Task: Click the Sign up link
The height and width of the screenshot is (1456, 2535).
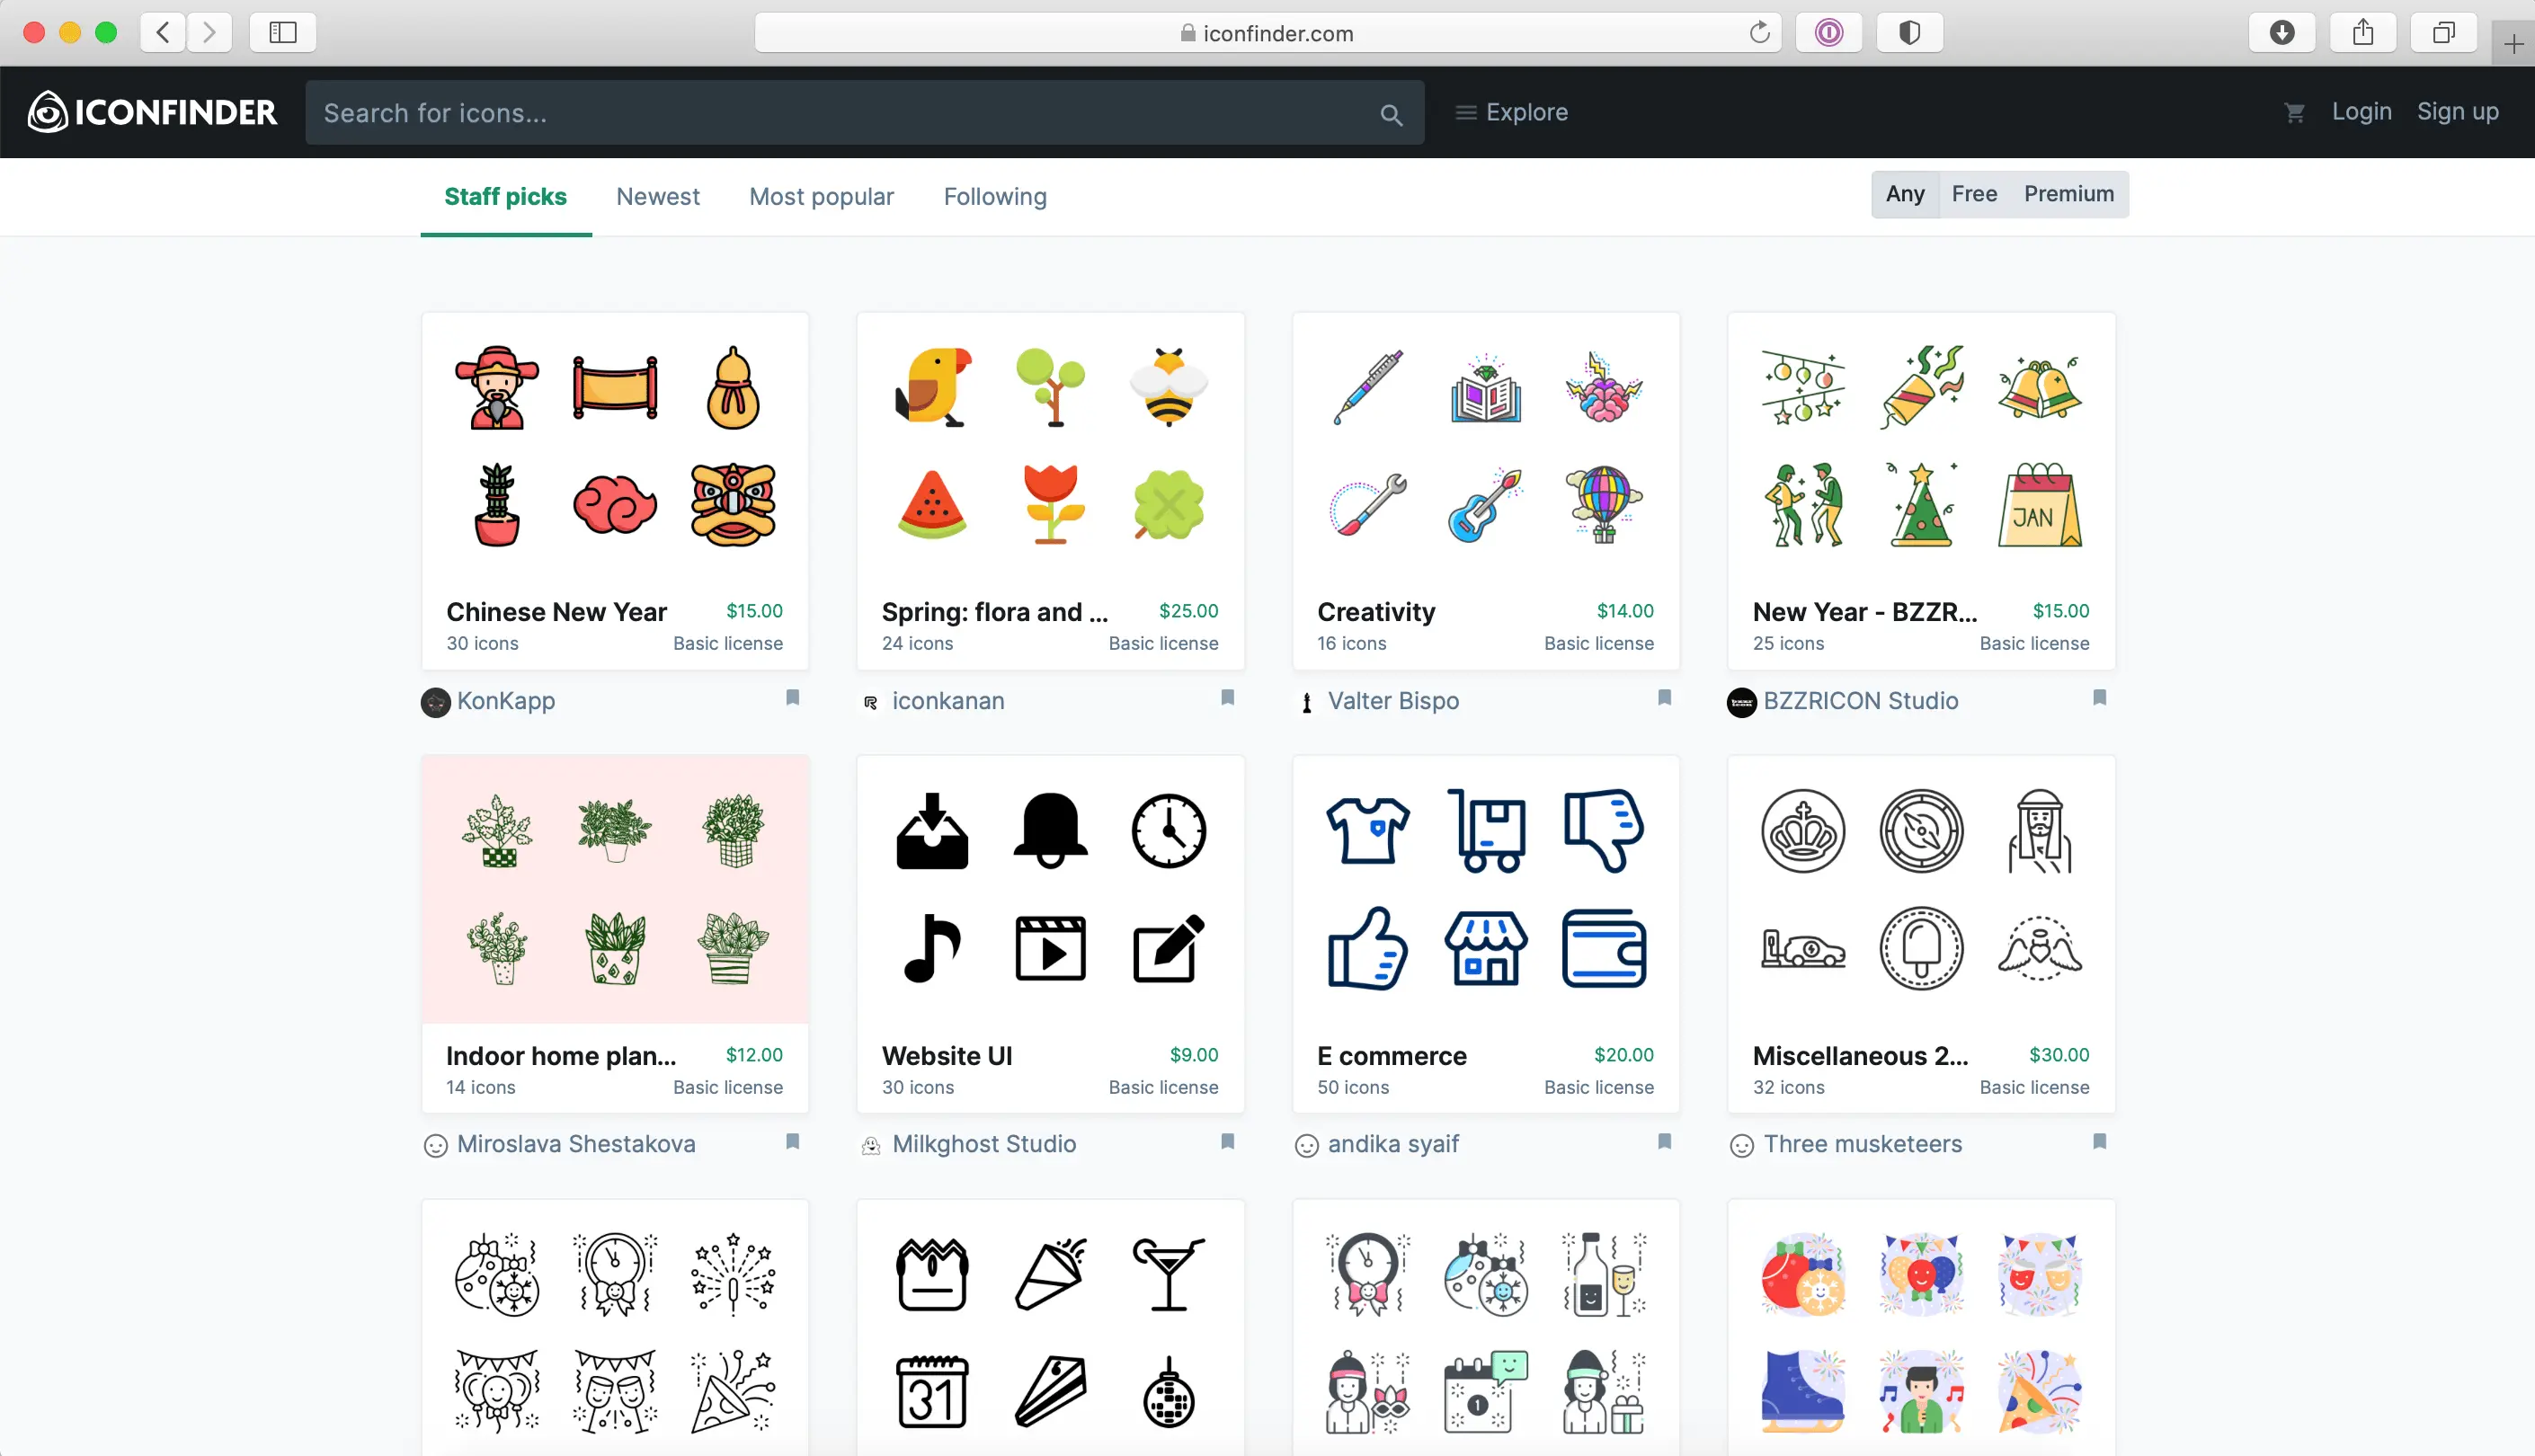Action: (2457, 111)
